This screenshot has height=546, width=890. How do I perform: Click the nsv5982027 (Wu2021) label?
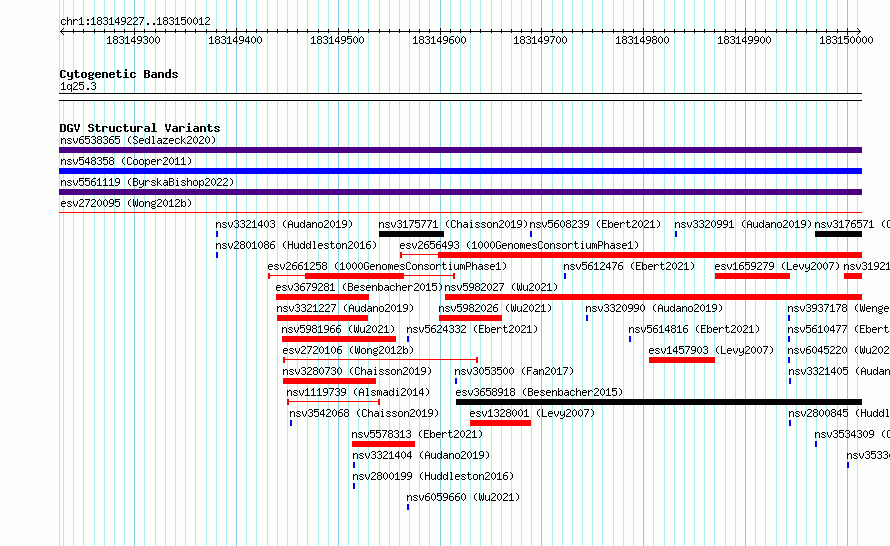coord(501,287)
